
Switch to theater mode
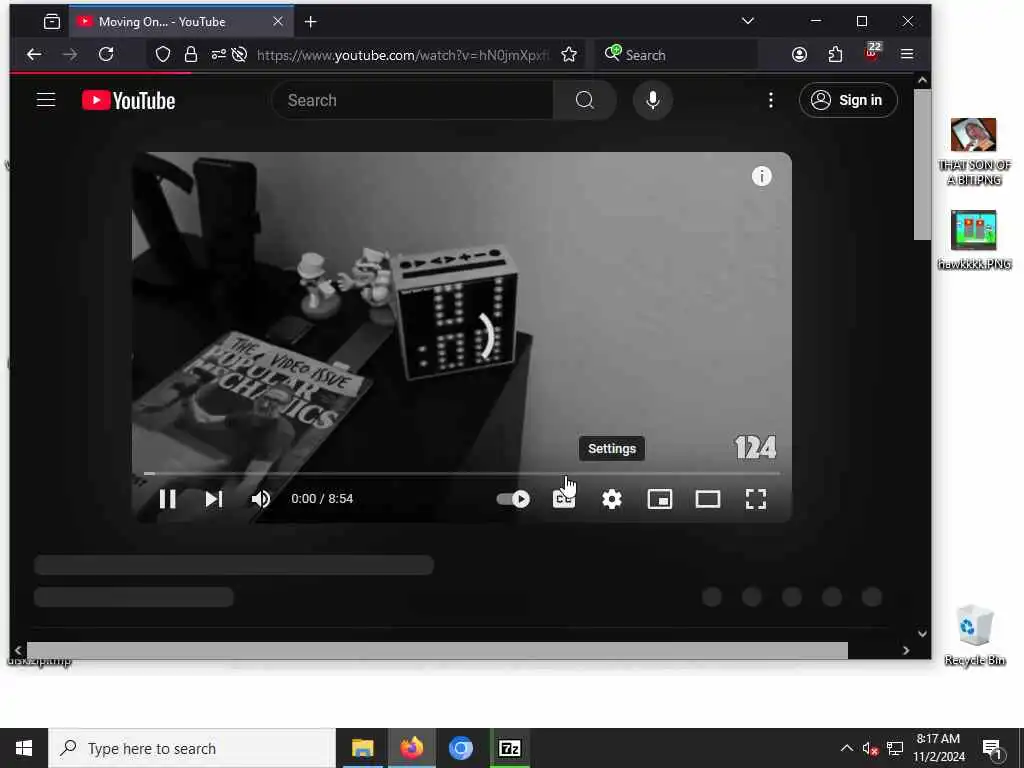(708, 500)
